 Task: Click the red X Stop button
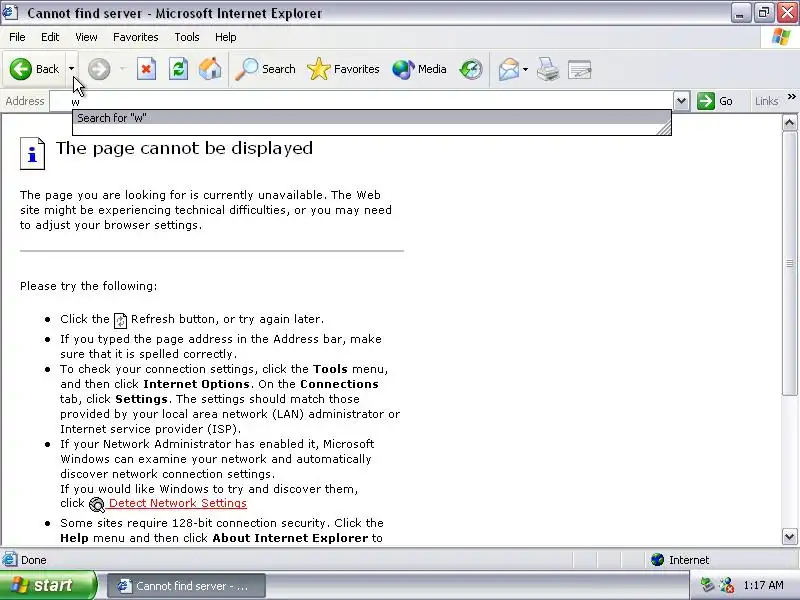point(146,69)
